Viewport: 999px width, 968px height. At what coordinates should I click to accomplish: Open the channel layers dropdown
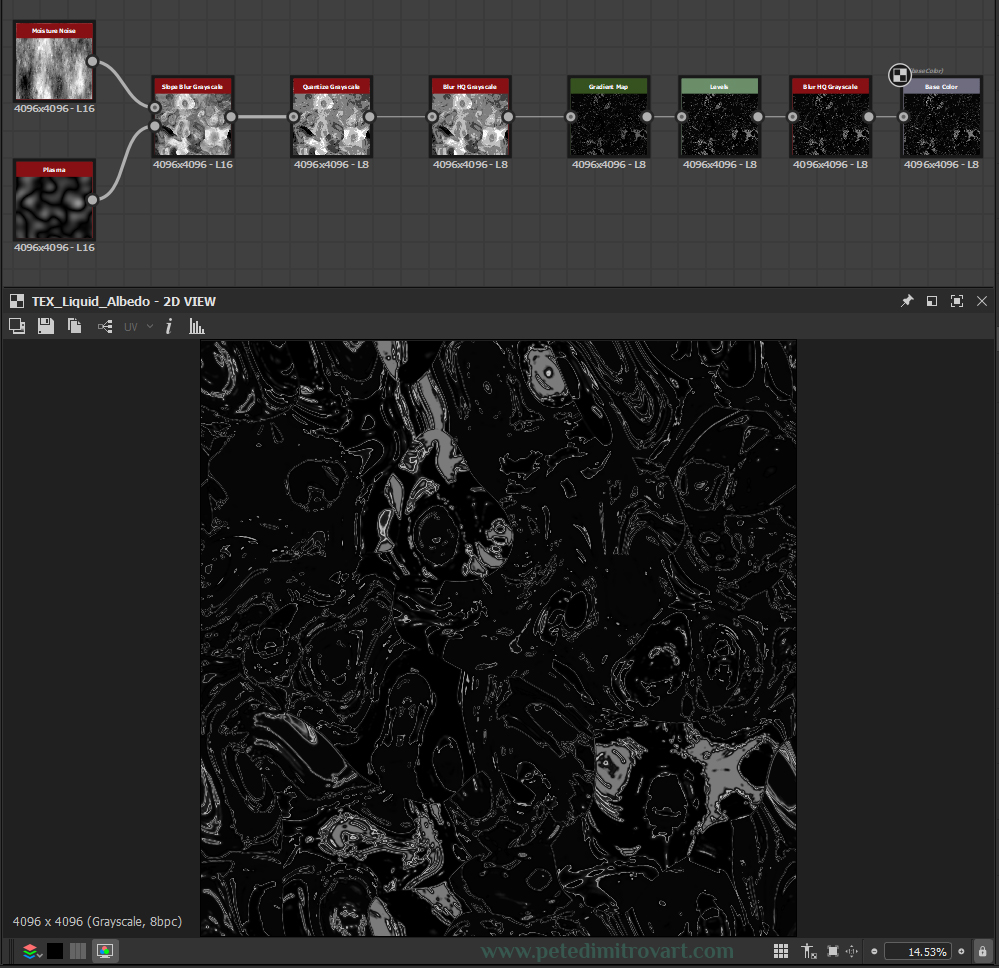[32, 951]
